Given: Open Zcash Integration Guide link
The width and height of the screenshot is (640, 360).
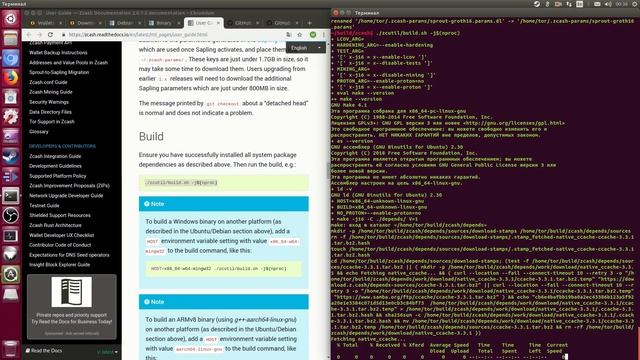Looking at the screenshot, I should (55, 156).
